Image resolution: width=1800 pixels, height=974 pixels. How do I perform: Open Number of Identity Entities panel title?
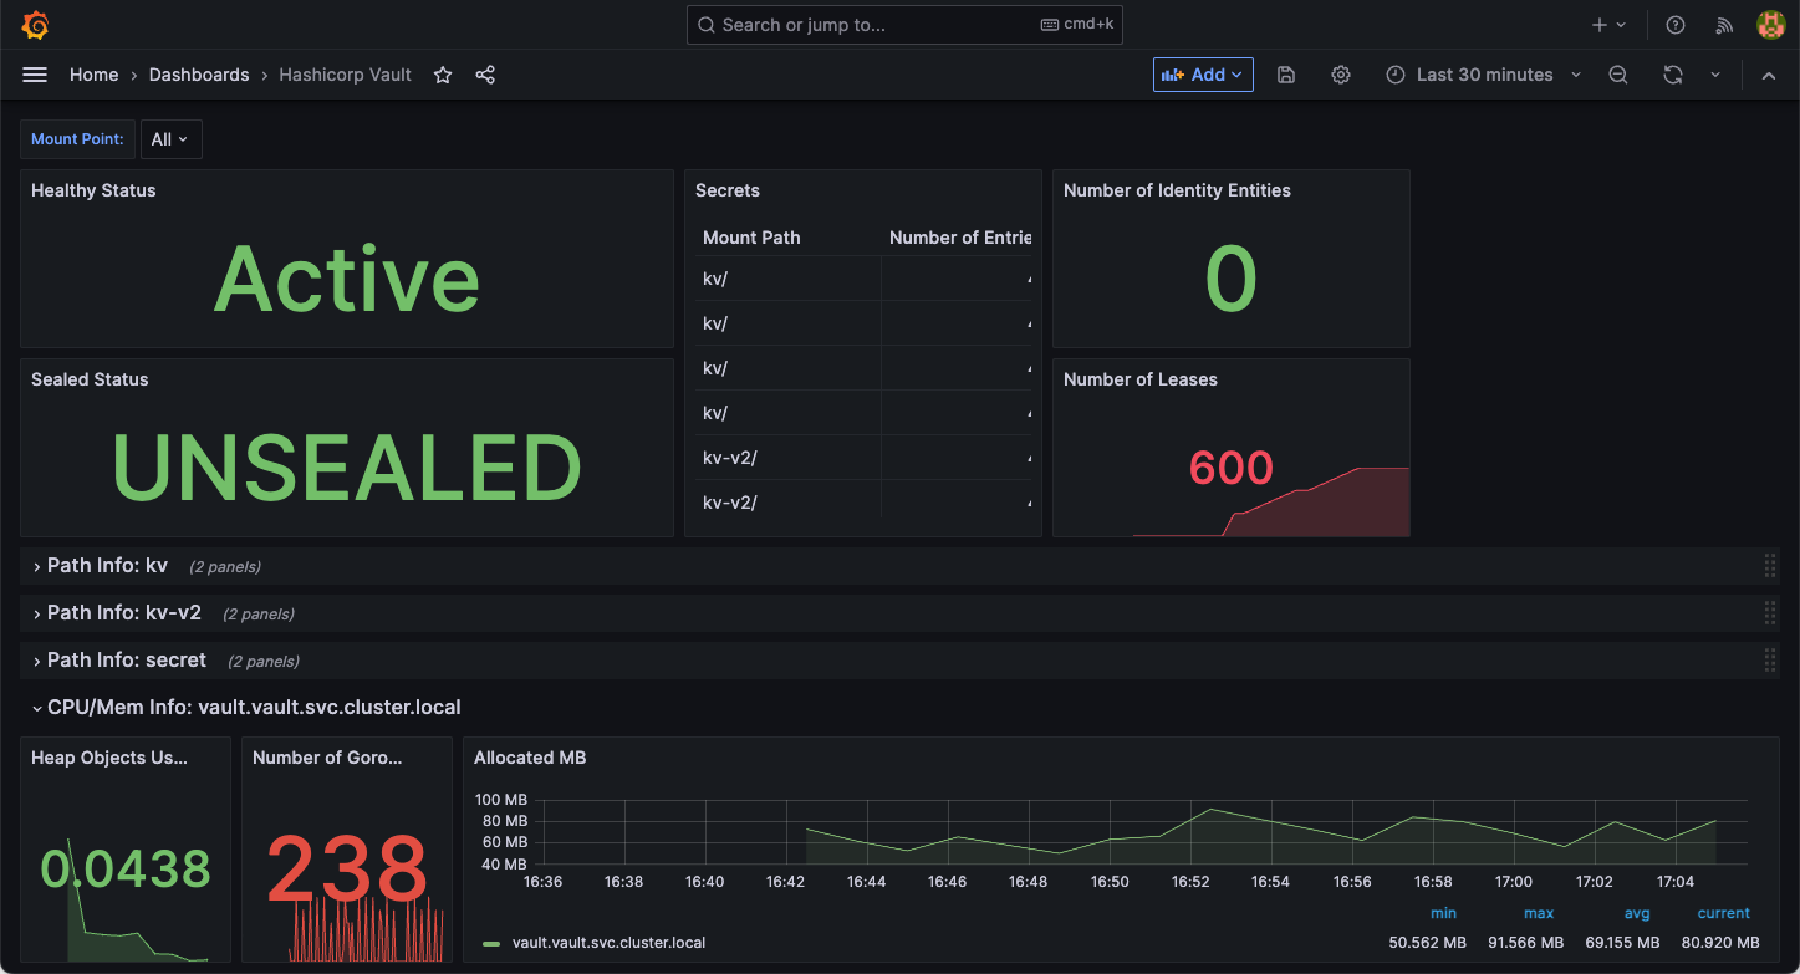pyautogui.click(x=1177, y=191)
